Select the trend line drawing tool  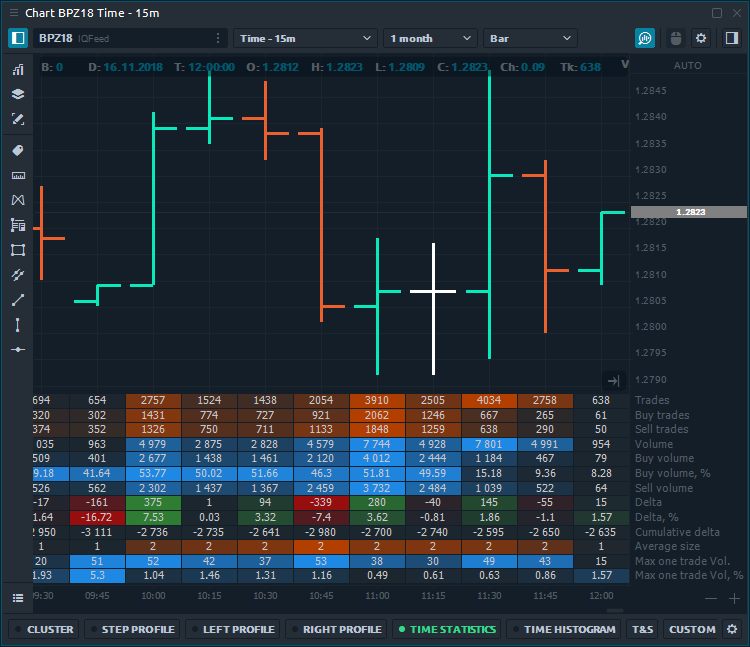[x=17, y=299]
